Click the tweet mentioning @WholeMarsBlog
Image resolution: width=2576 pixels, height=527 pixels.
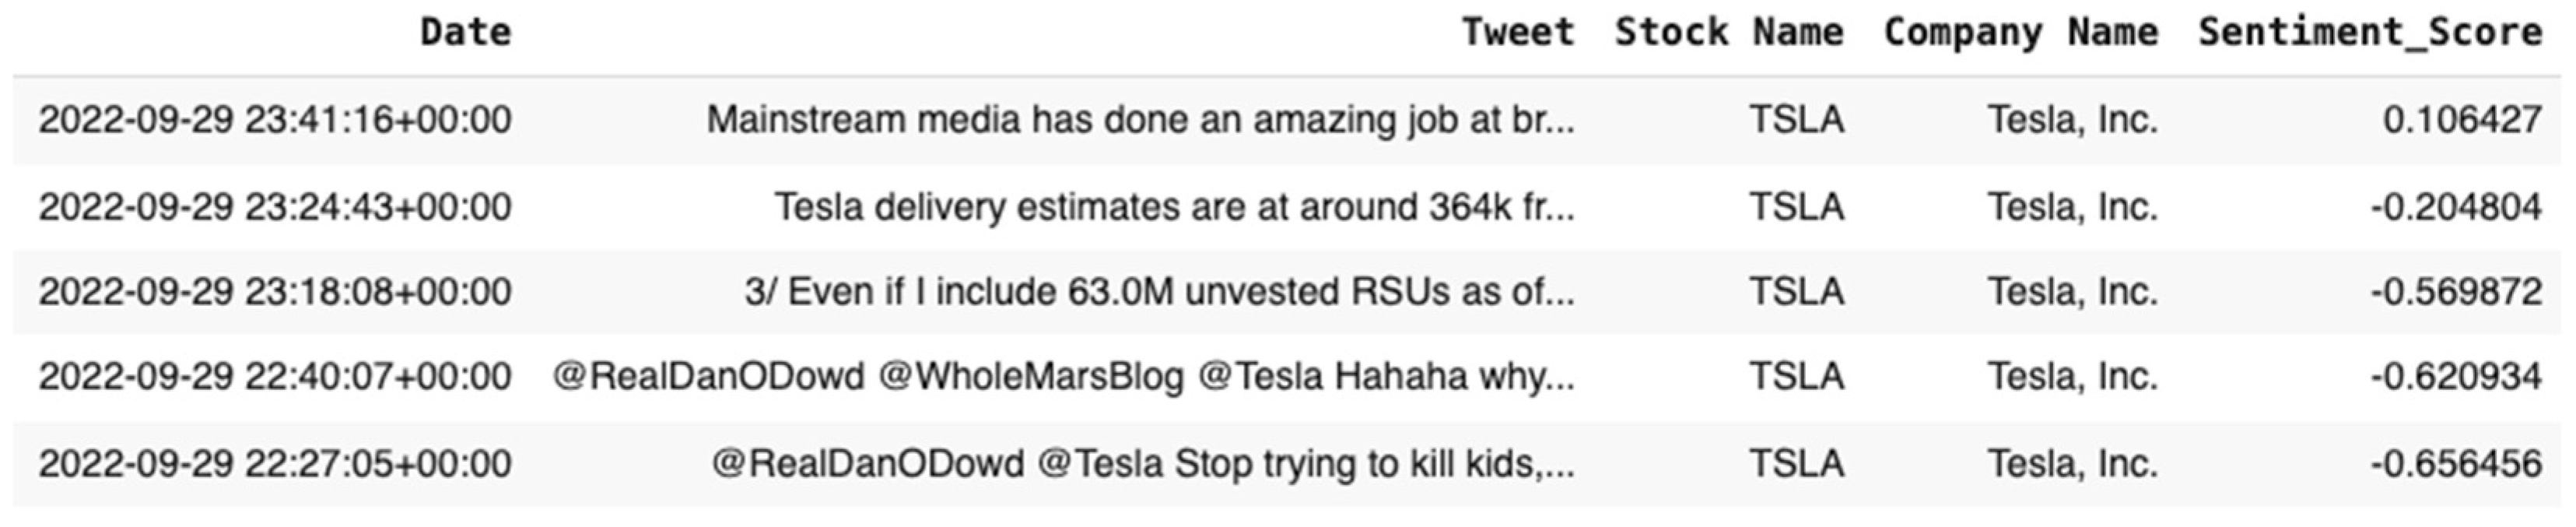pos(1063,377)
